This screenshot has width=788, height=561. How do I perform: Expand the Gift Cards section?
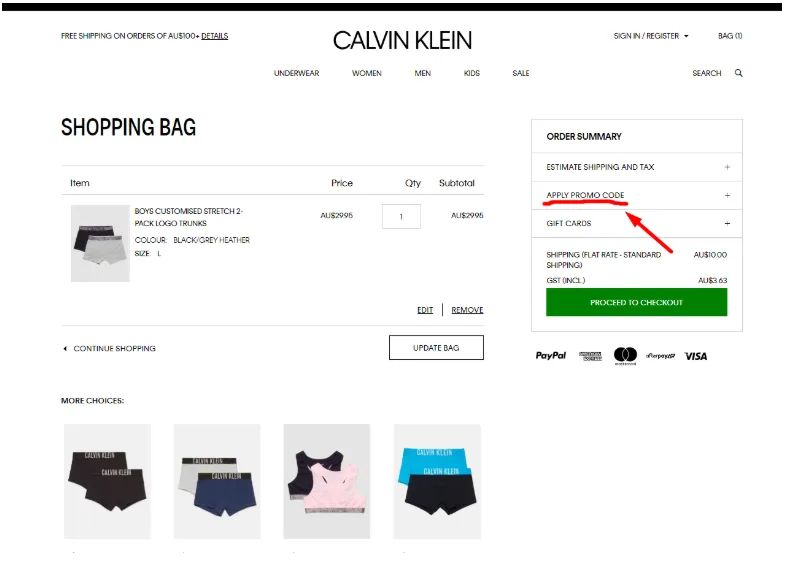[x=637, y=223]
